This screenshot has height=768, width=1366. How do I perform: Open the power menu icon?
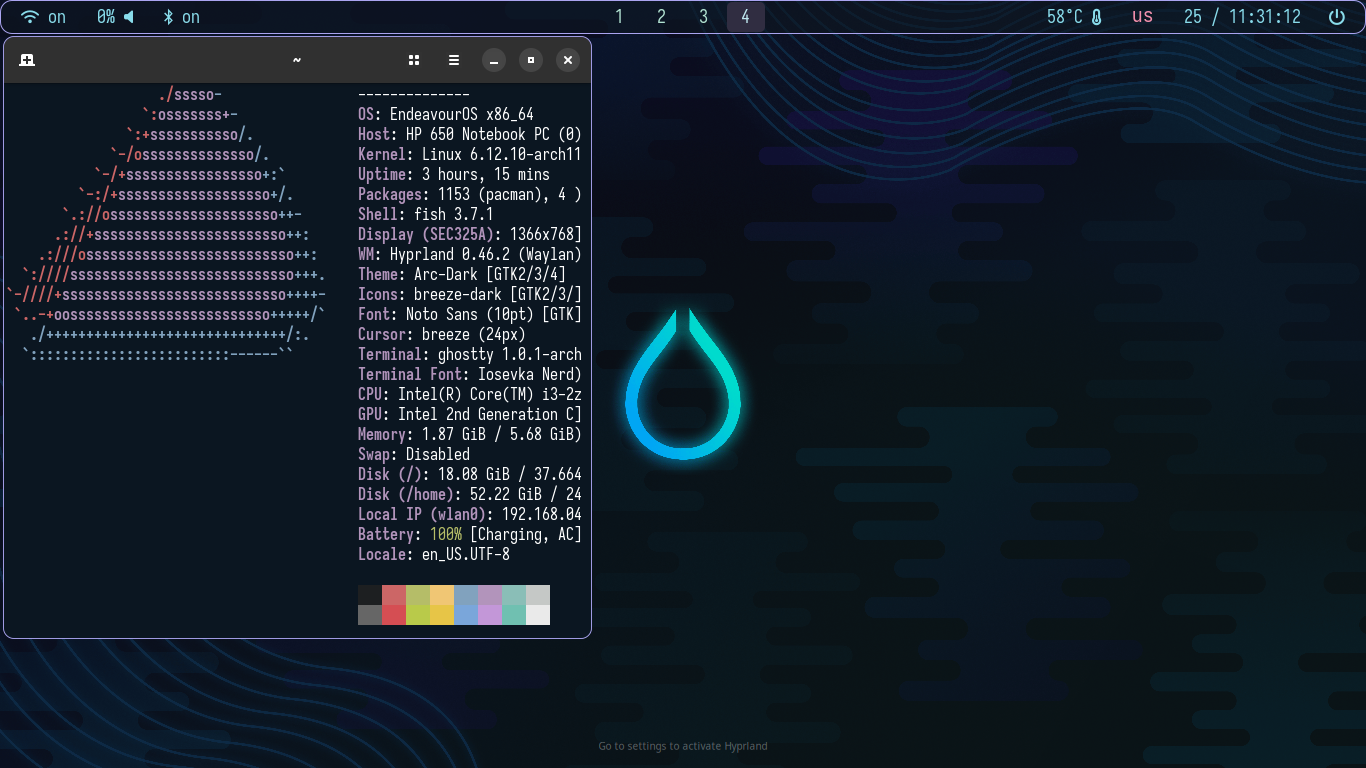pyautogui.click(x=1336, y=17)
